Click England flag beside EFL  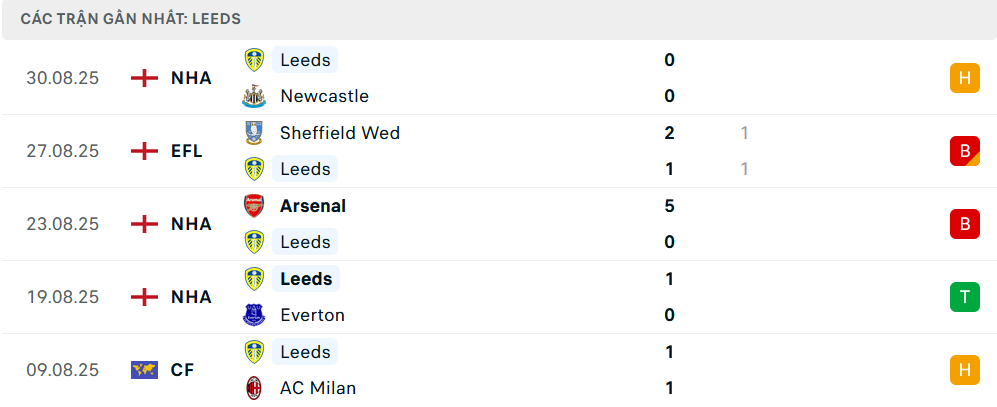[x=145, y=151]
